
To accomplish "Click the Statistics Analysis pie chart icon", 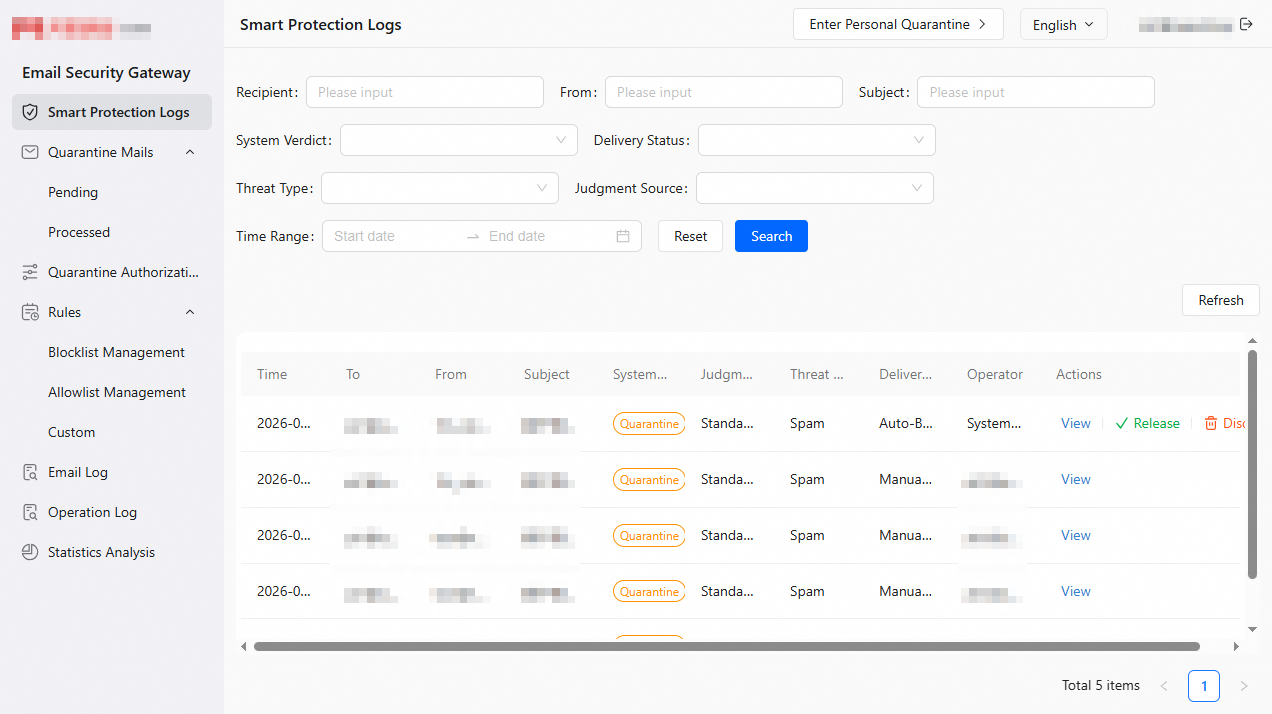I will pyautogui.click(x=30, y=552).
